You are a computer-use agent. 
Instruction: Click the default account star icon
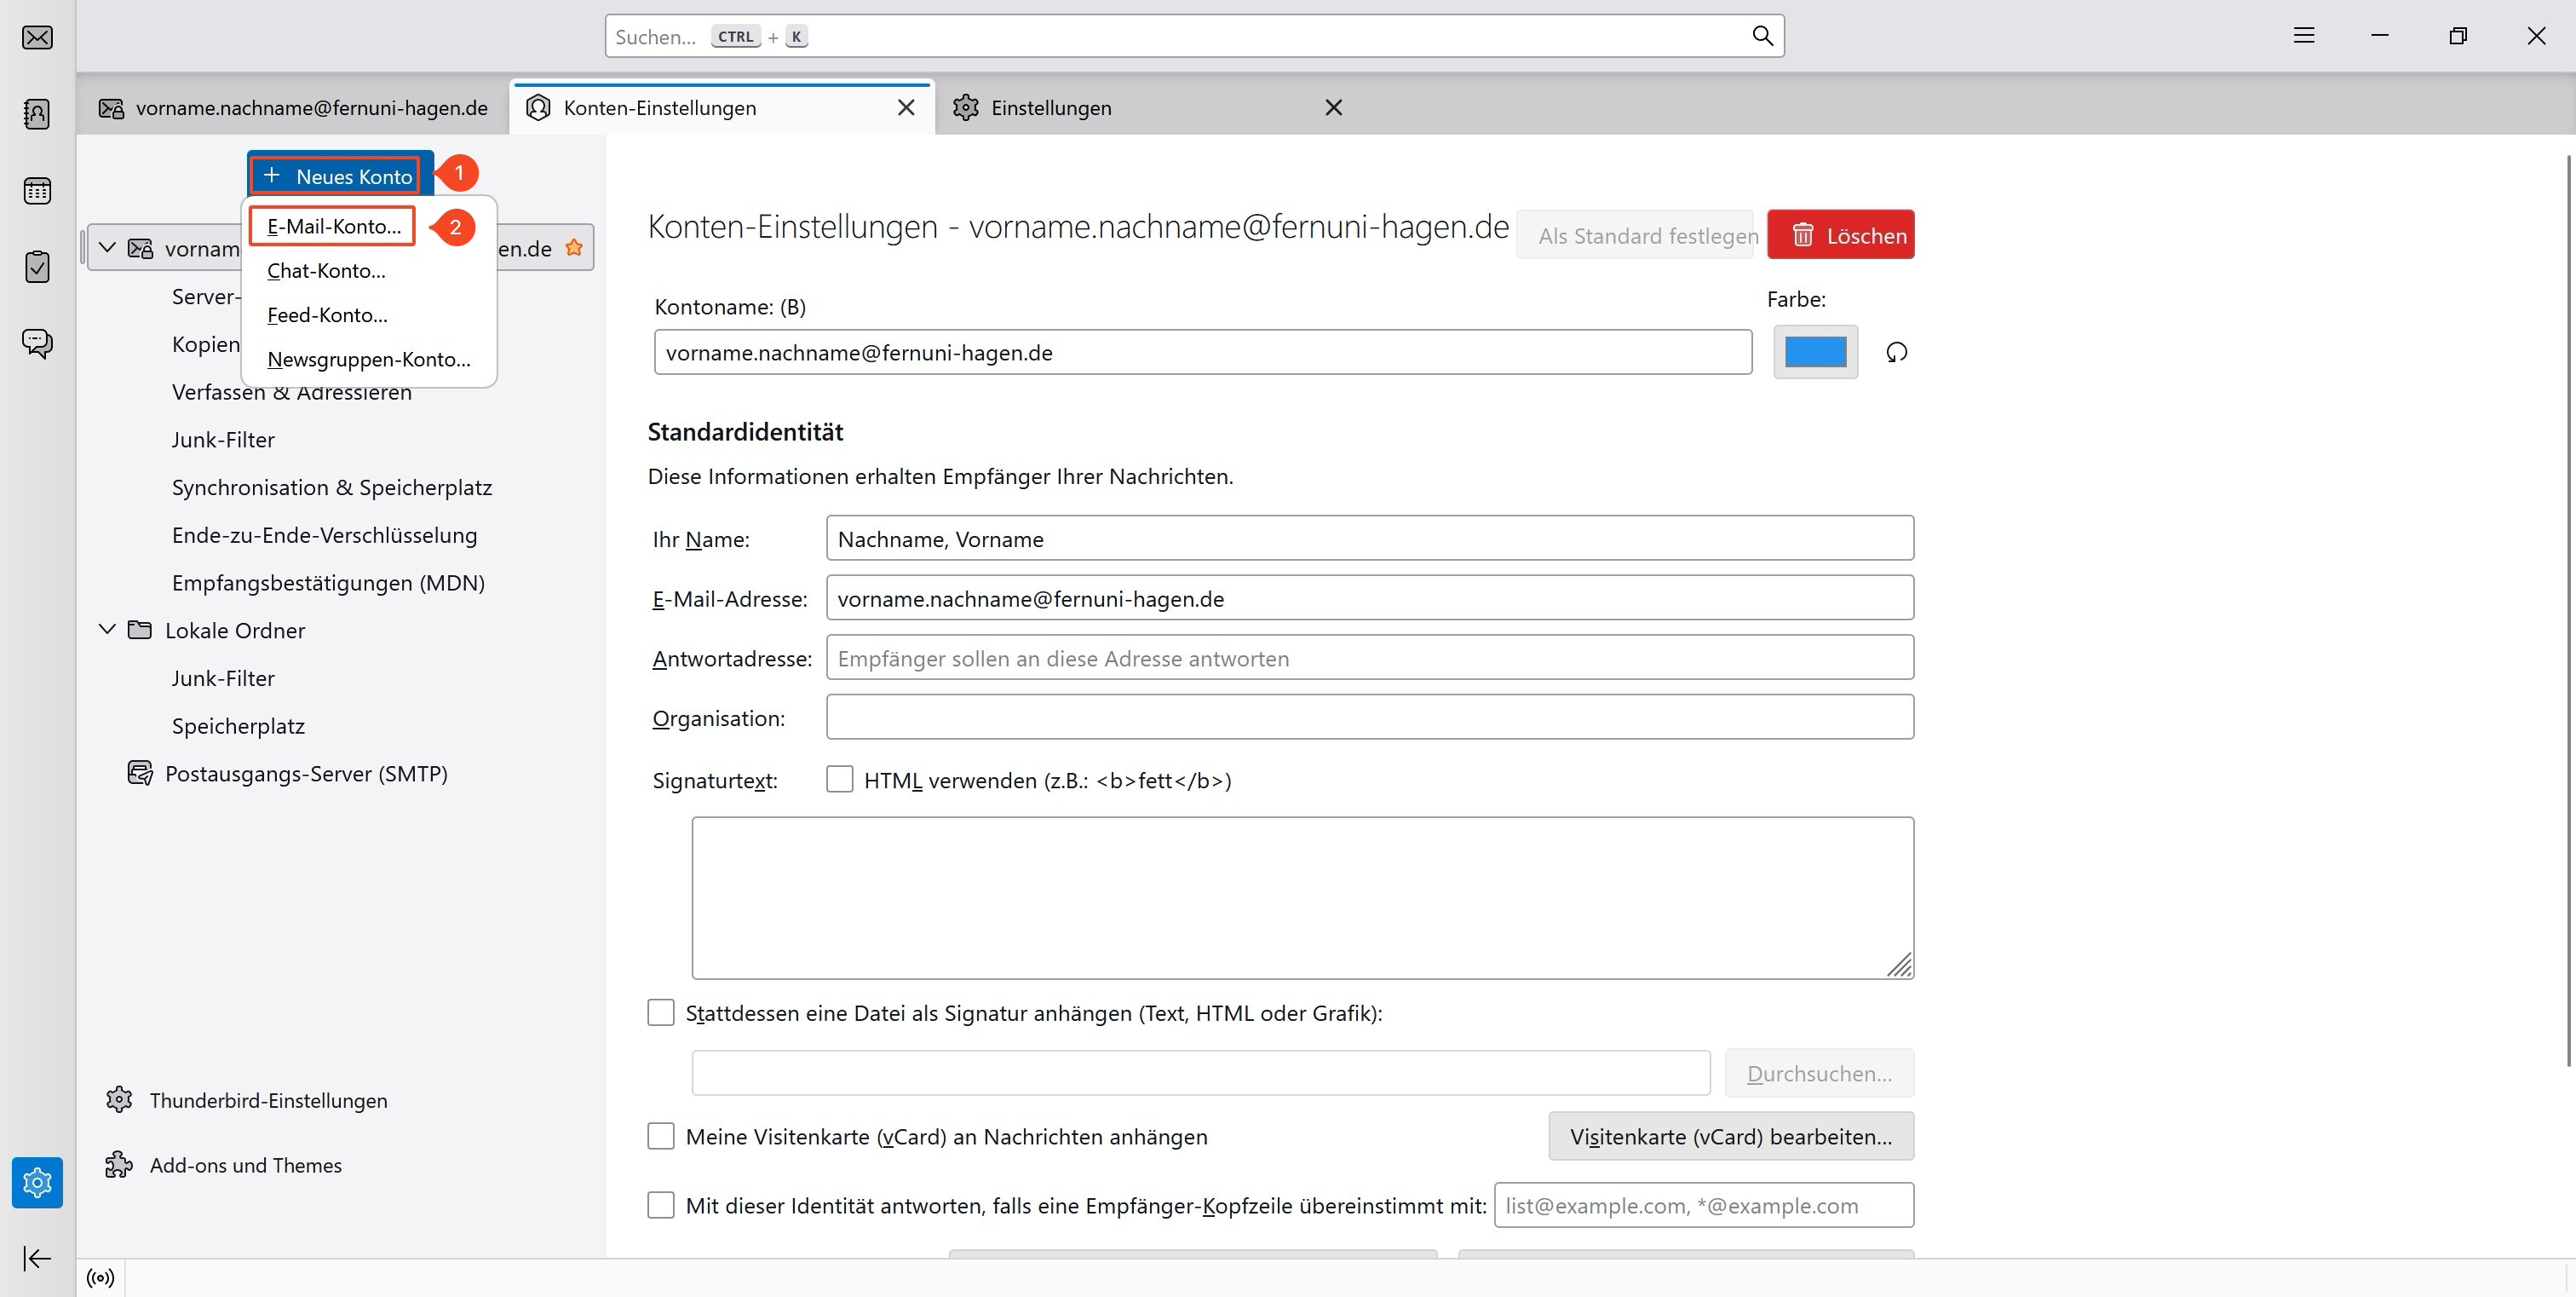(x=574, y=247)
